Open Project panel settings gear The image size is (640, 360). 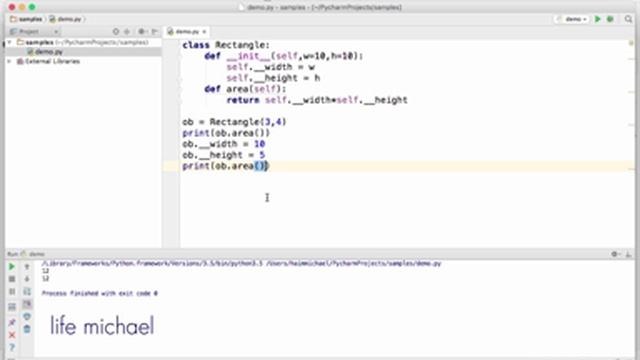click(x=142, y=31)
